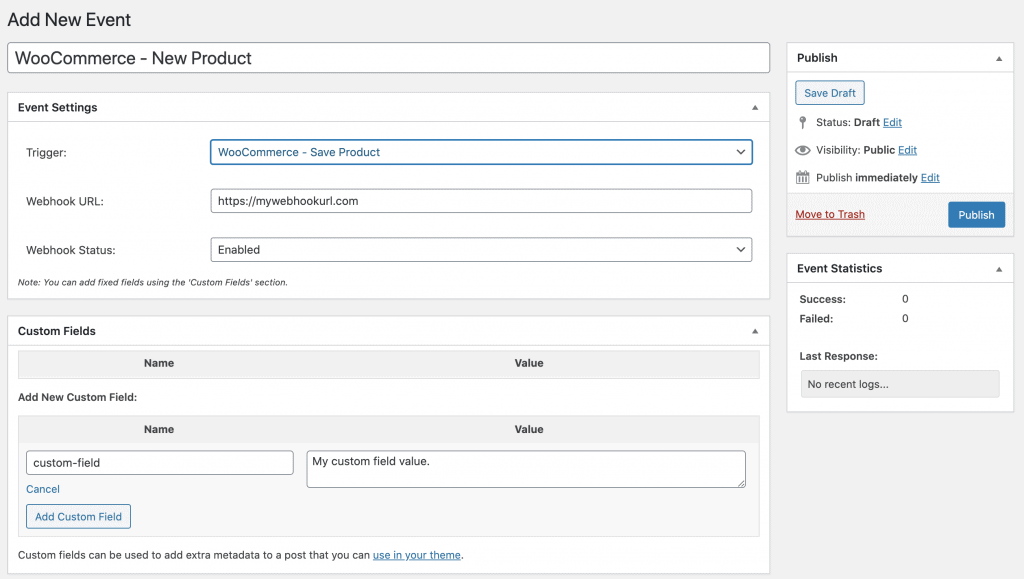Click the Add Custom Field button
This screenshot has width=1024, height=579.
point(78,516)
